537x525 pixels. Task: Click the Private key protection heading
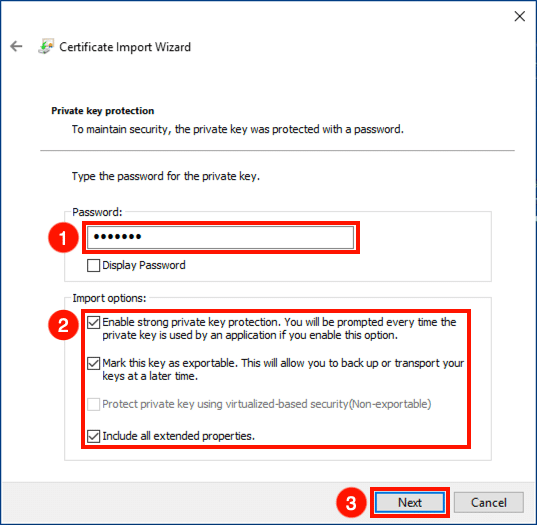pyautogui.click(x=103, y=111)
